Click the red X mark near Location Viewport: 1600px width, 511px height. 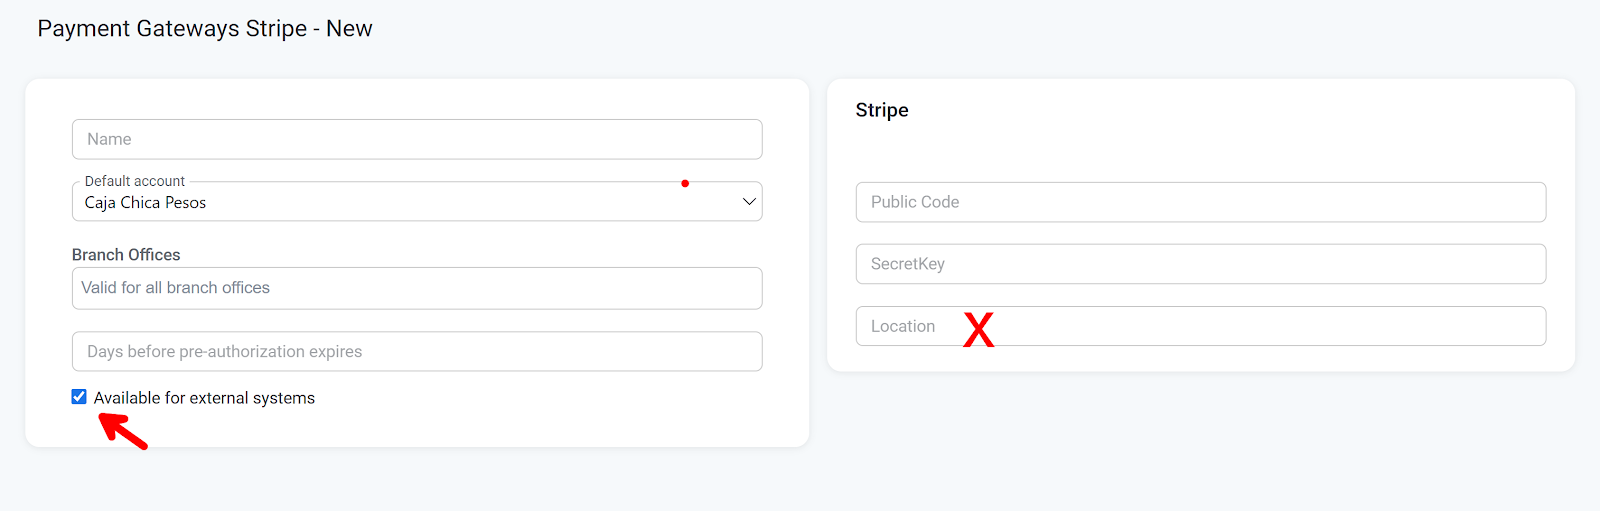click(978, 329)
